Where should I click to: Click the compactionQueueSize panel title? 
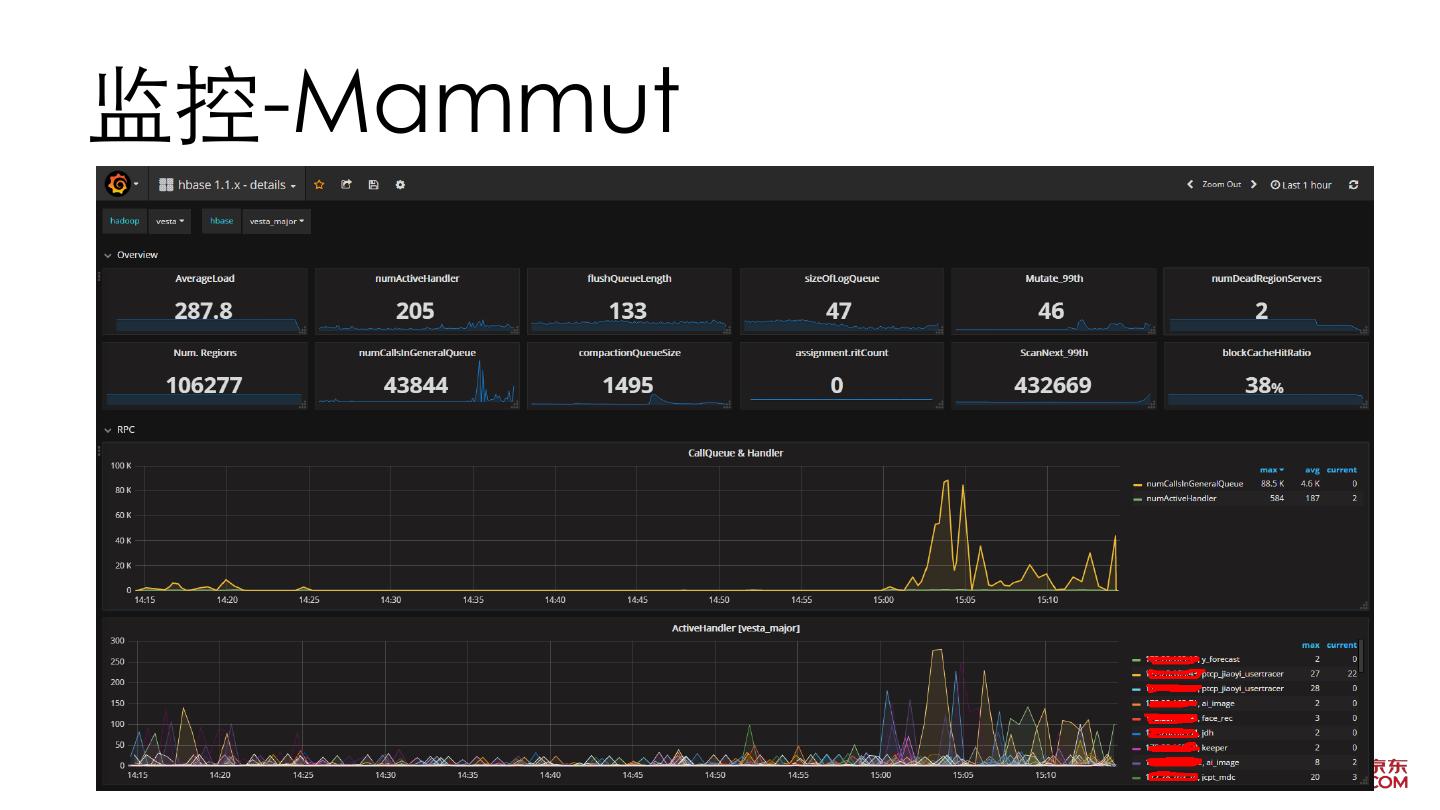pyautogui.click(x=629, y=353)
